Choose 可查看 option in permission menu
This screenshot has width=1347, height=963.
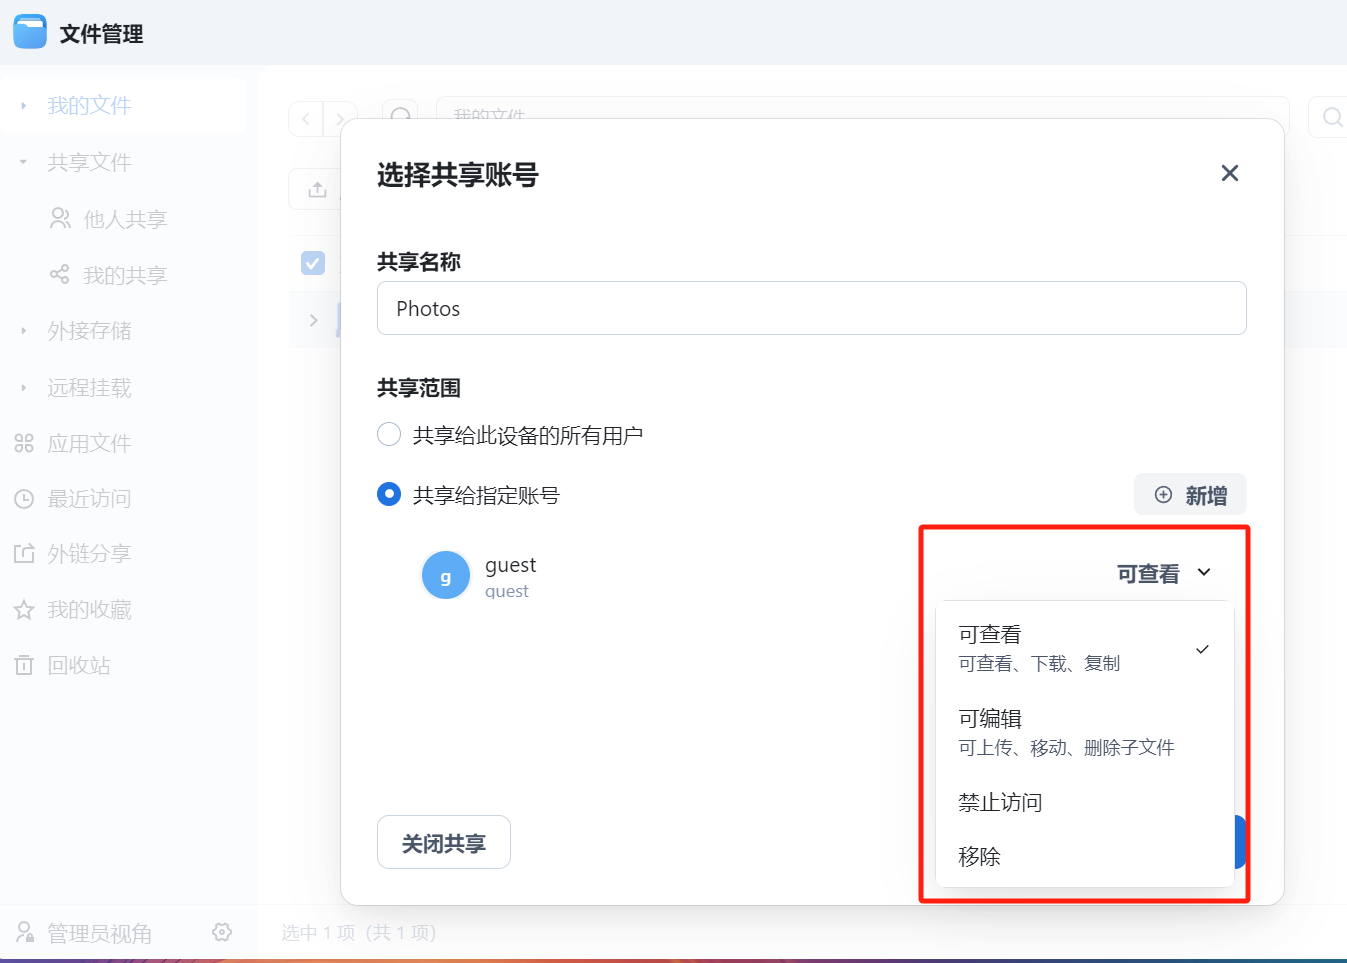click(x=1084, y=648)
